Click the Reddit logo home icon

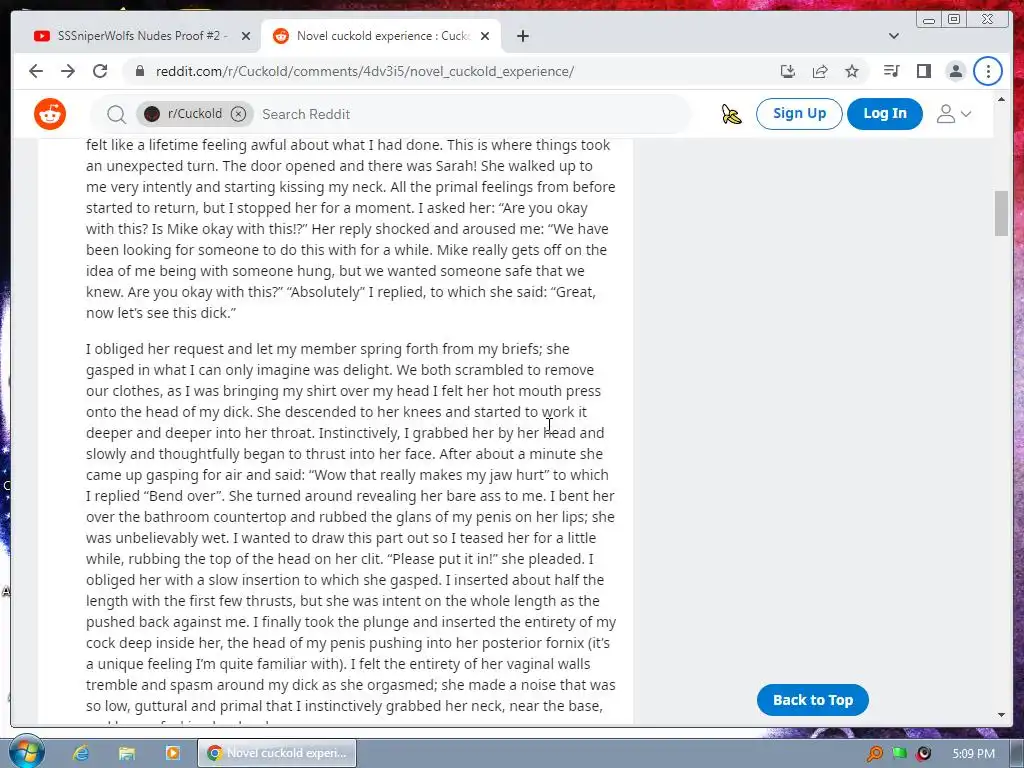click(x=50, y=114)
